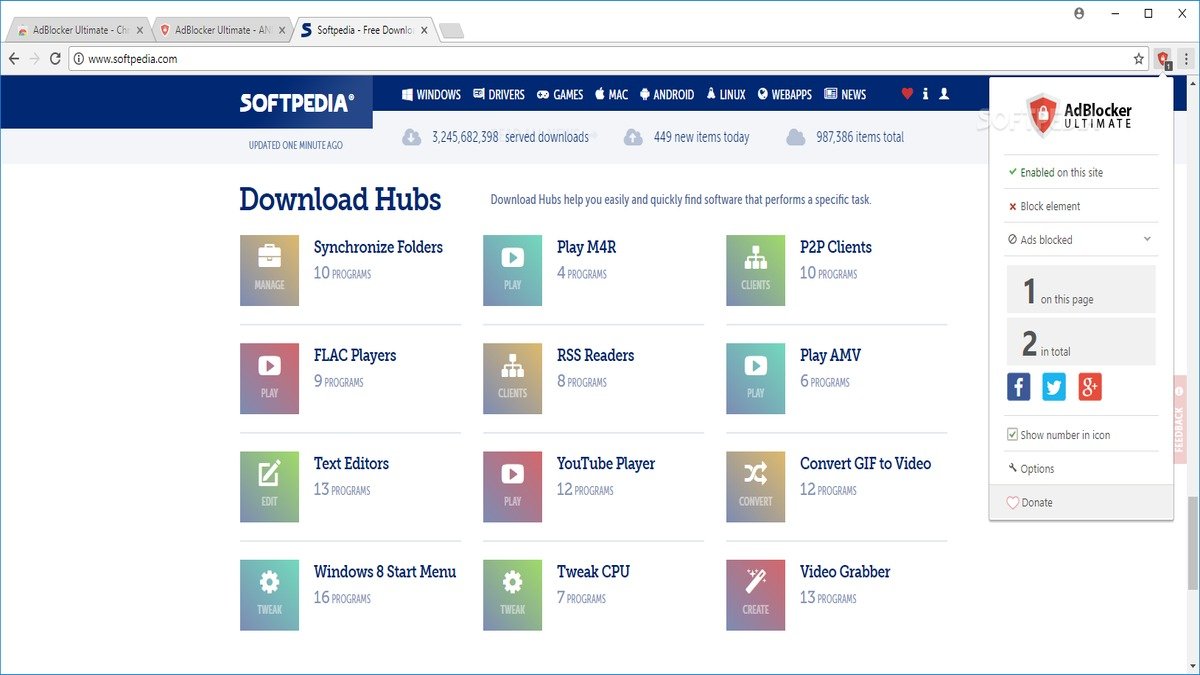Screen dimensions: 1200x675
Task: Click the P2P Clients hub icon
Action: click(755, 270)
